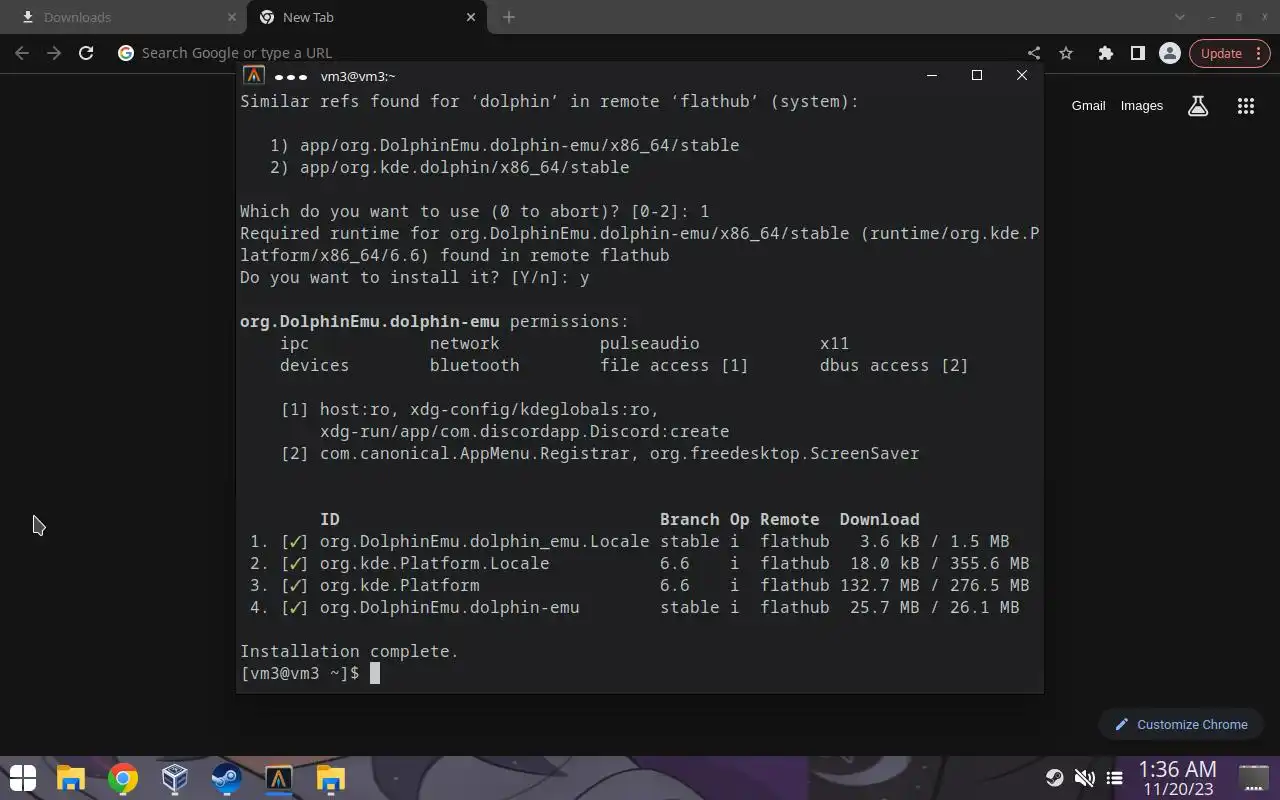Viewport: 1280px width, 800px height.
Task: Click Chrome's forward arrow
Action: click(x=54, y=53)
